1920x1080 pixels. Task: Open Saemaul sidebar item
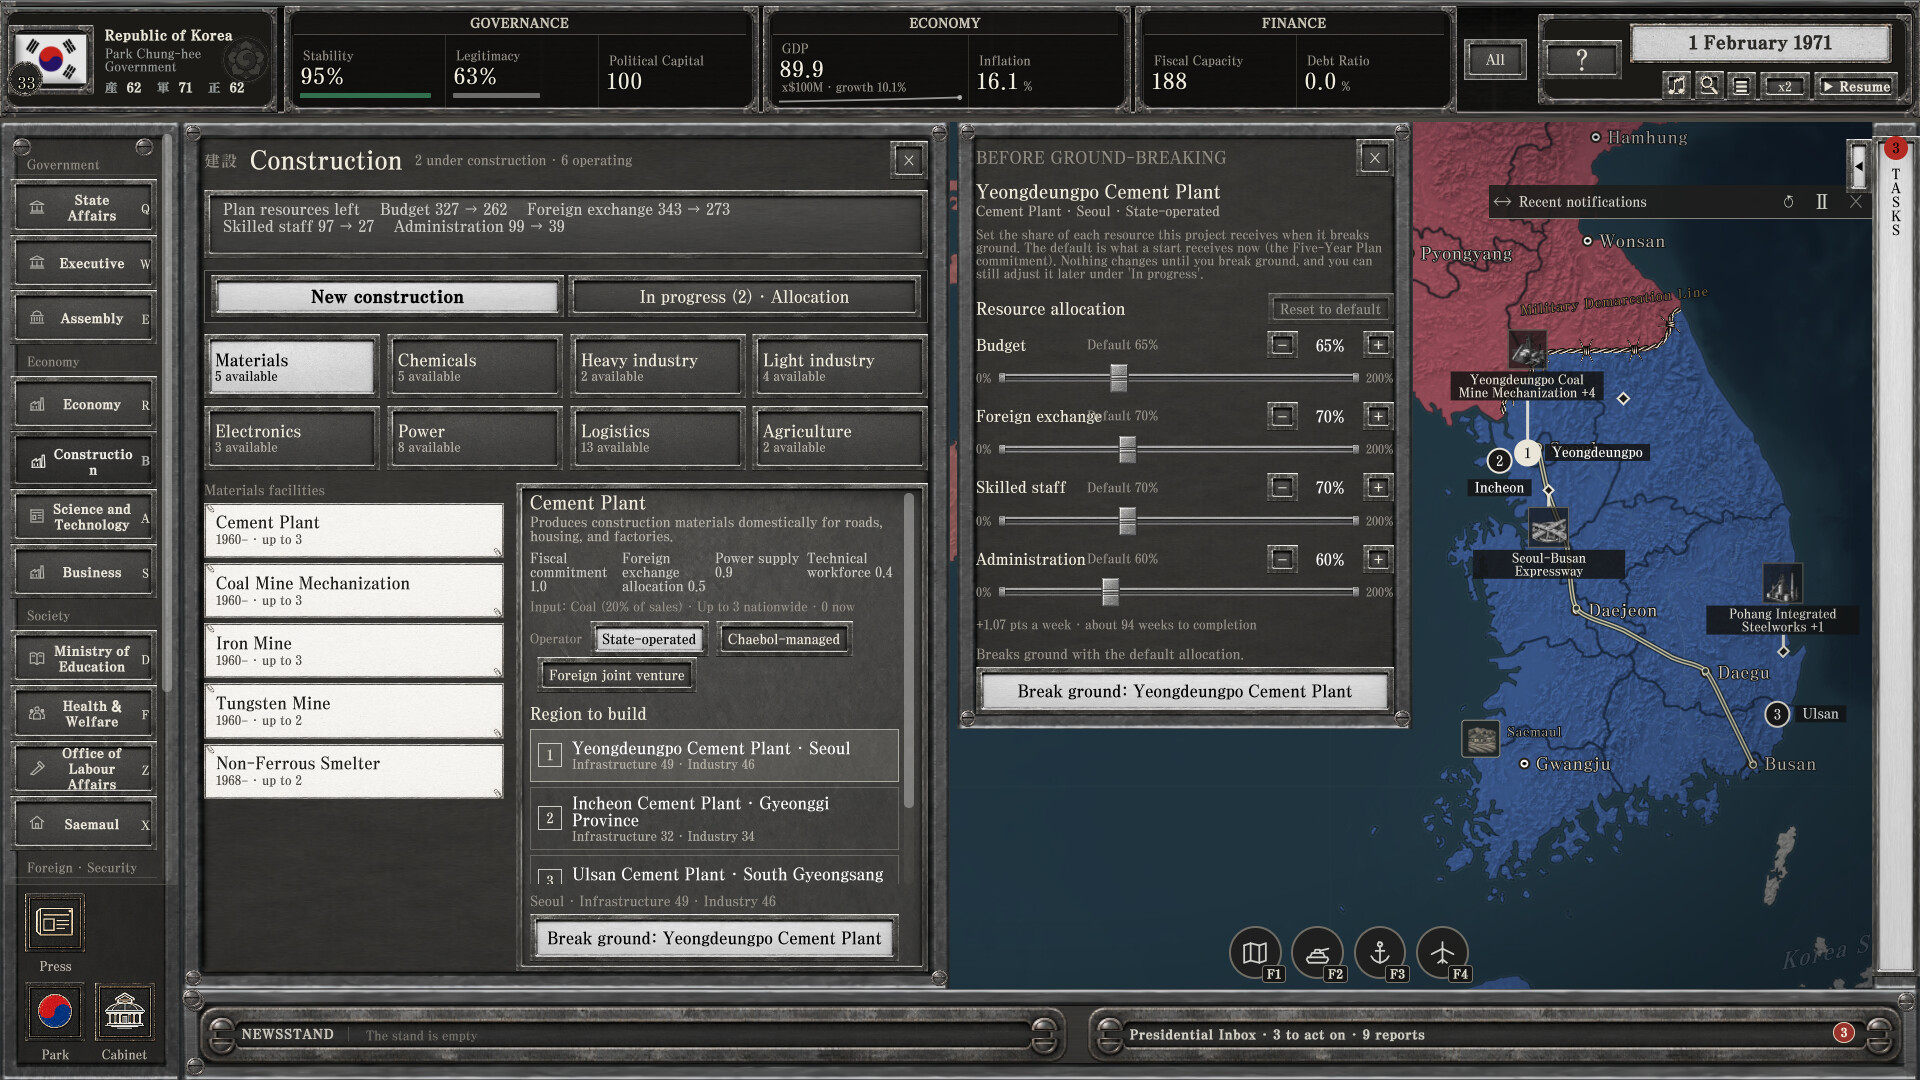(x=84, y=824)
